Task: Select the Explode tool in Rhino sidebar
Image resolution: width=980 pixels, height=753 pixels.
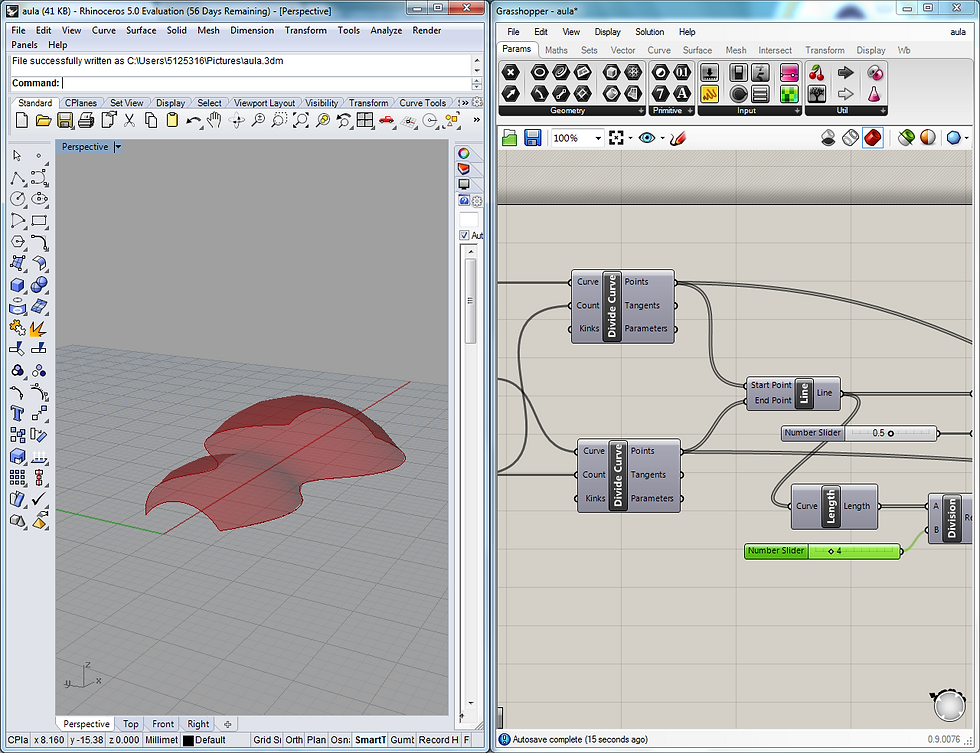Action: (39, 328)
